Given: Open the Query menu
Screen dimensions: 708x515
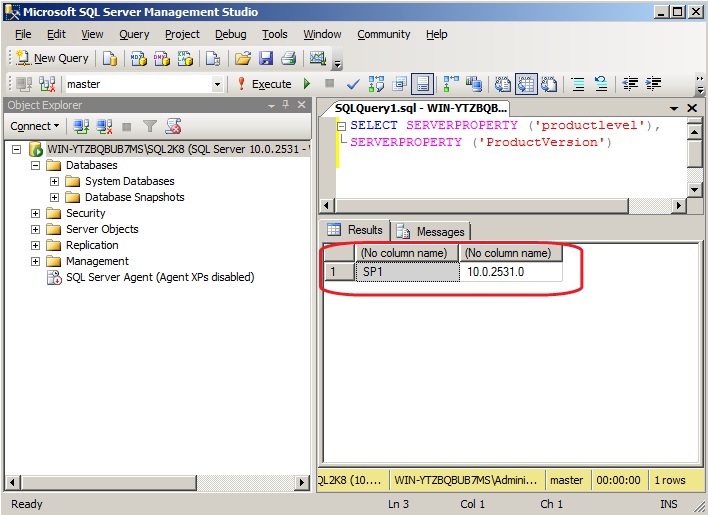Looking at the screenshot, I should tap(134, 34).
